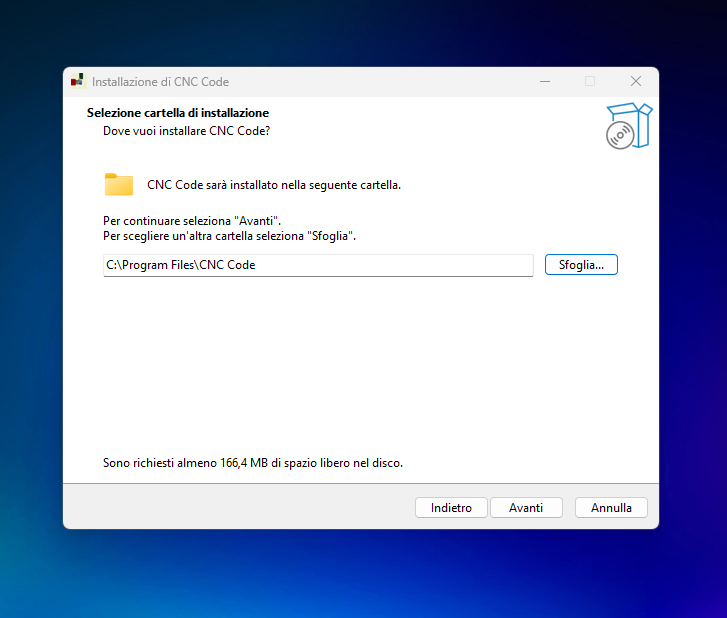The height and width of the screenshot is (618, 727).
Task: Click the yellow folder icon
Action: (119, 184)
